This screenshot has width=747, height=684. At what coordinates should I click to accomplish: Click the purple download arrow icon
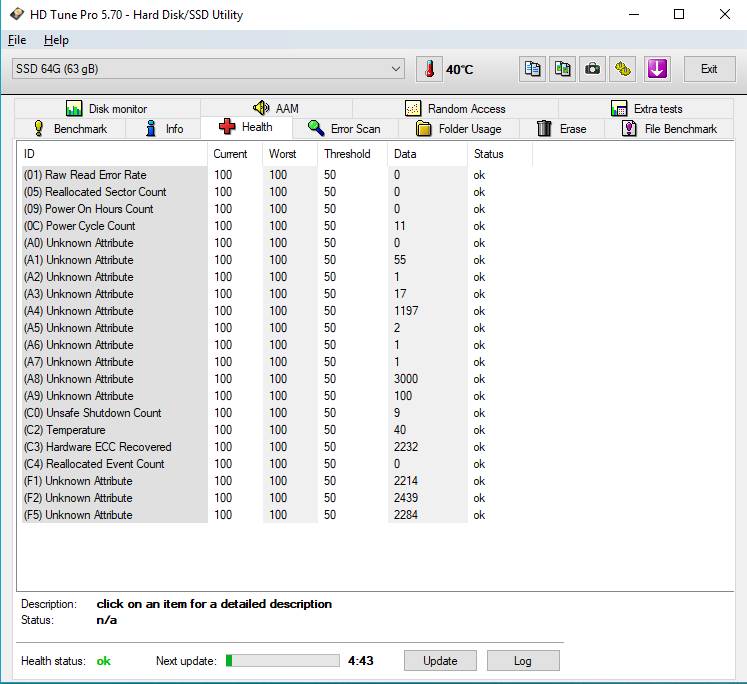[x=657, y=69]
